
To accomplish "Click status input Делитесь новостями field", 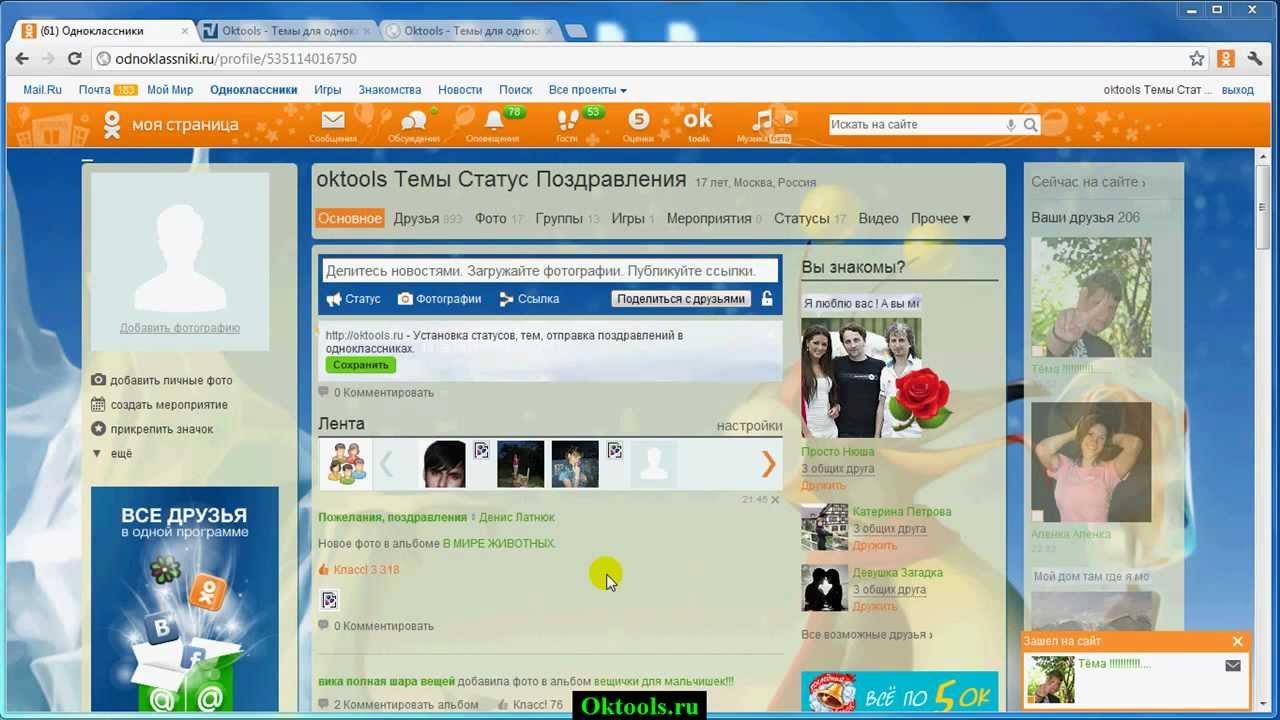I will click(550, 271).
